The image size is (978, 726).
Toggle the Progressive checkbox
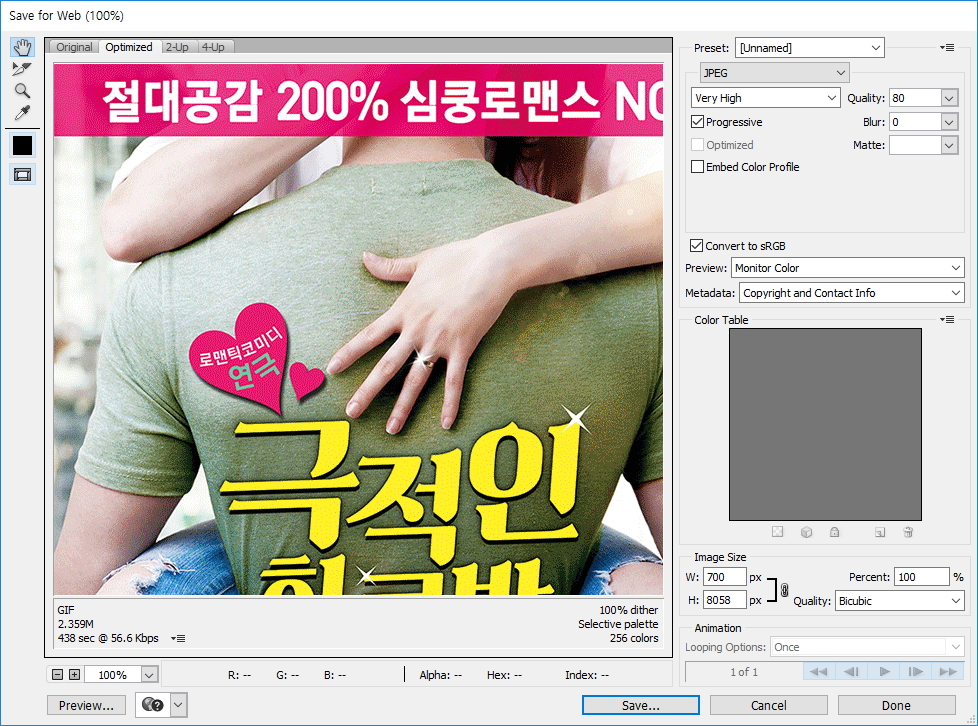[697, 122]
